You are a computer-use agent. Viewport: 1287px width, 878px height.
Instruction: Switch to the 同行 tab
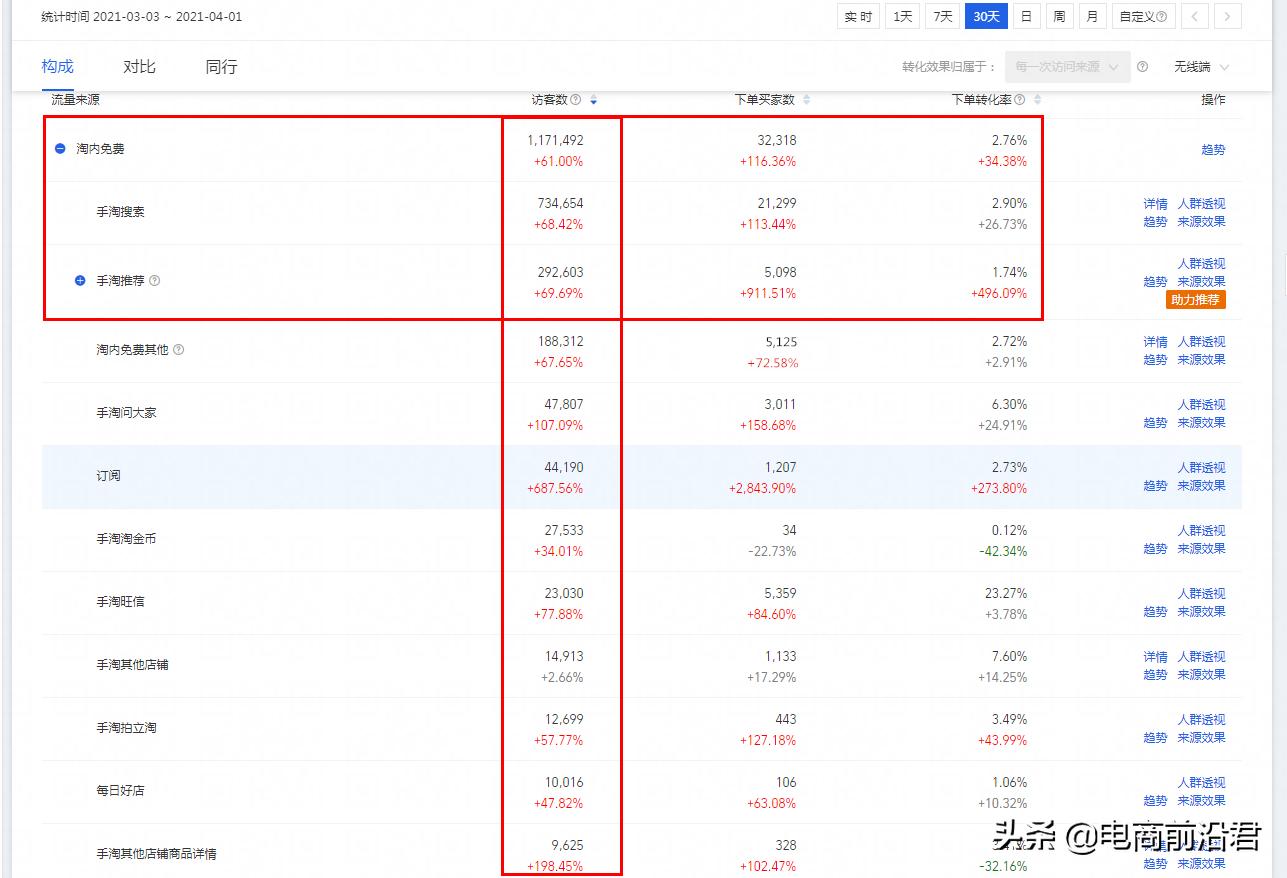tap(220, 66)
